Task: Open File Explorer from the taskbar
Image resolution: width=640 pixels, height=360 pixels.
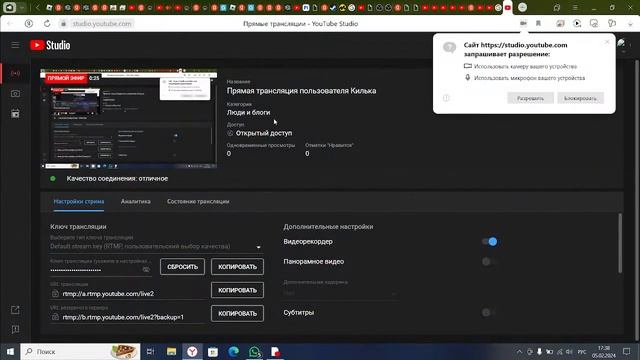Action: tap(171, 351)
